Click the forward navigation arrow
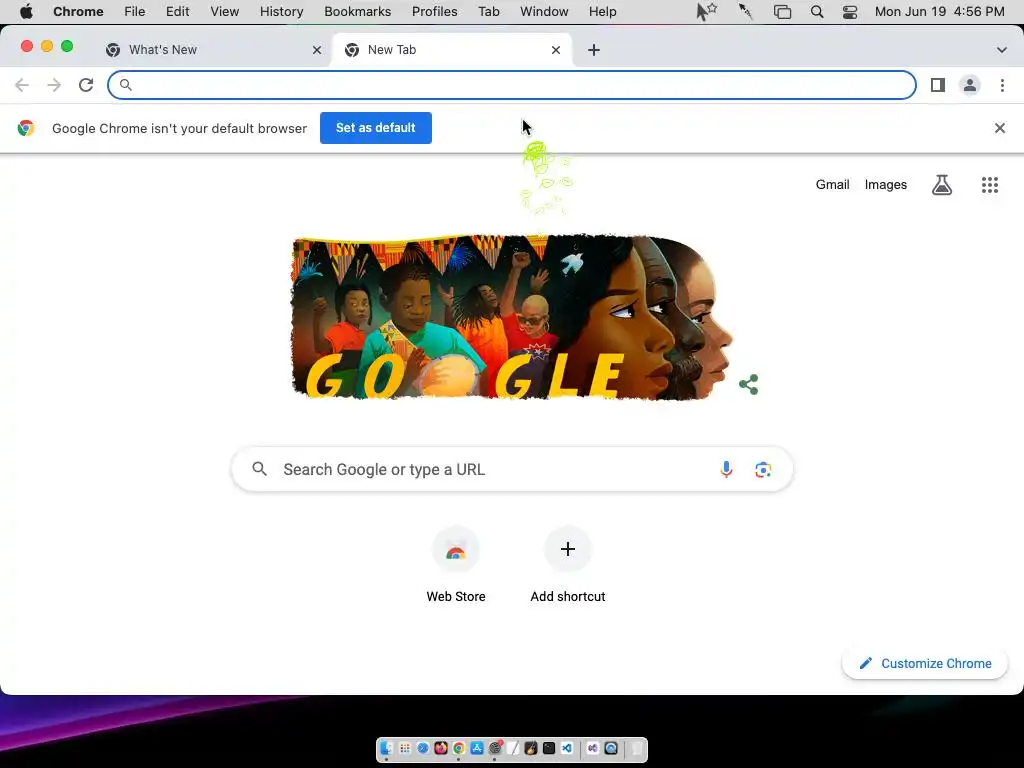This screenshot has width=1024, height=768. tap(54, 85)
